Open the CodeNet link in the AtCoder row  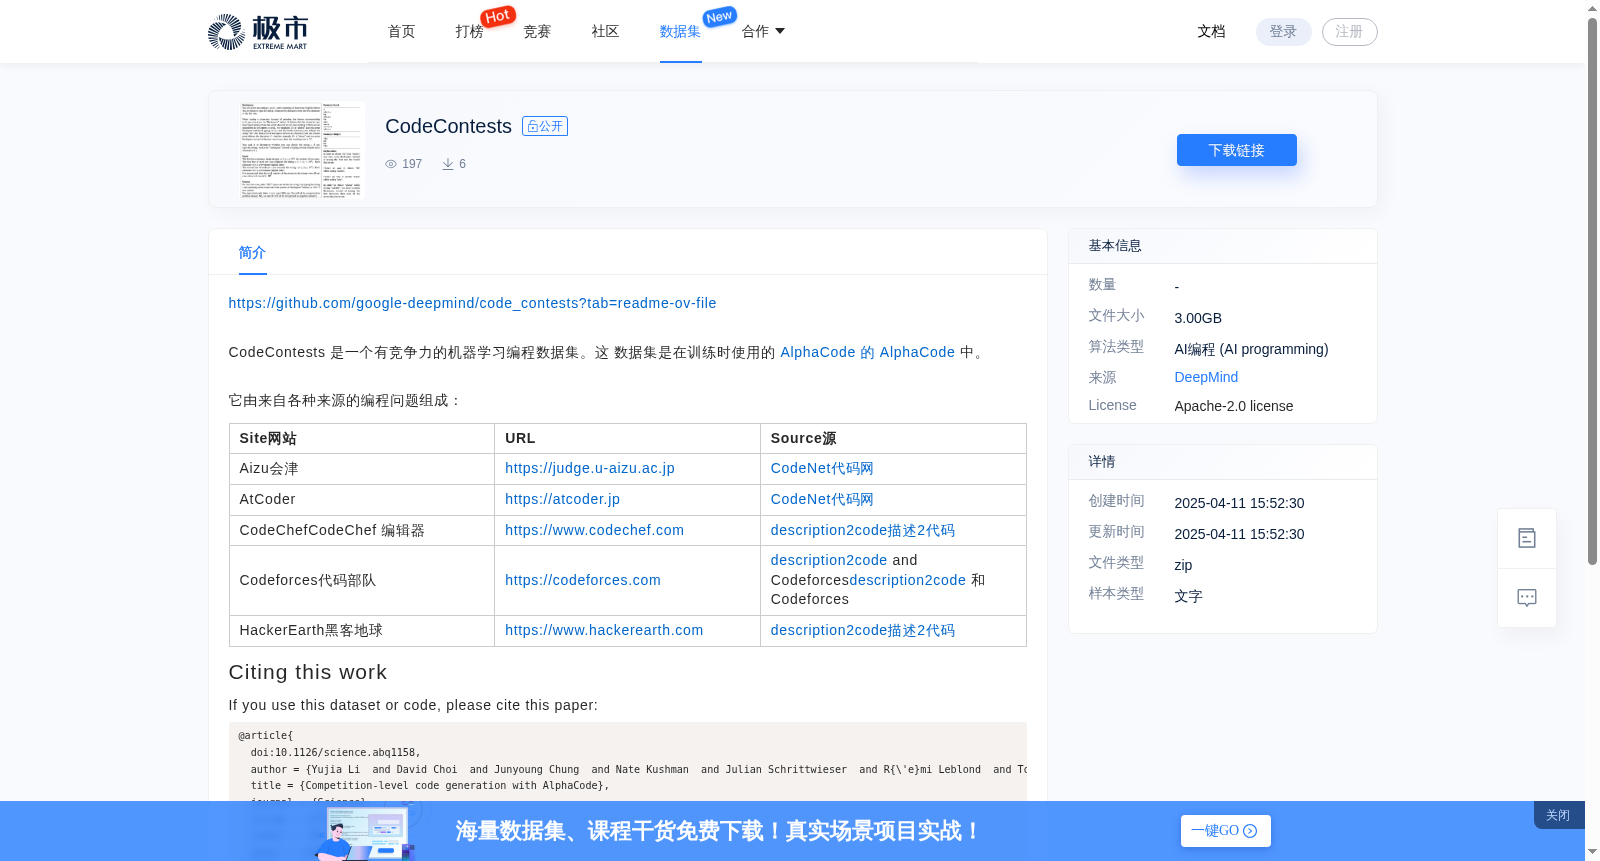(x=822, y=499)
